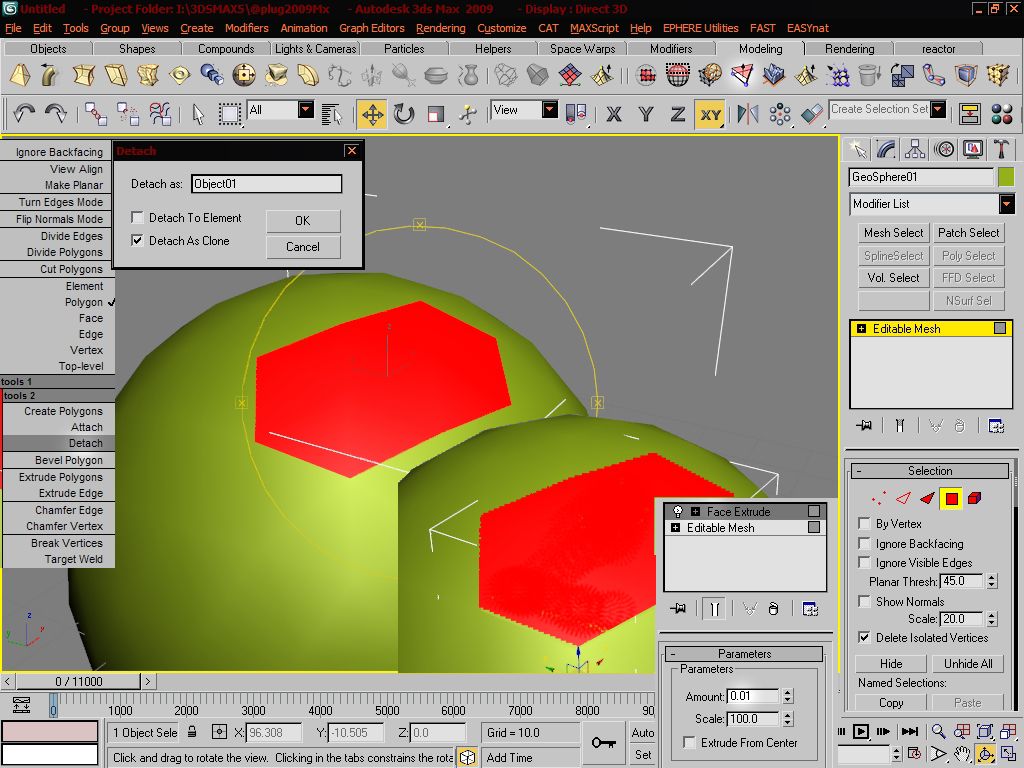1024x768 pixels.
Task: Activate the Select and Scale tool
Action: 436,114
